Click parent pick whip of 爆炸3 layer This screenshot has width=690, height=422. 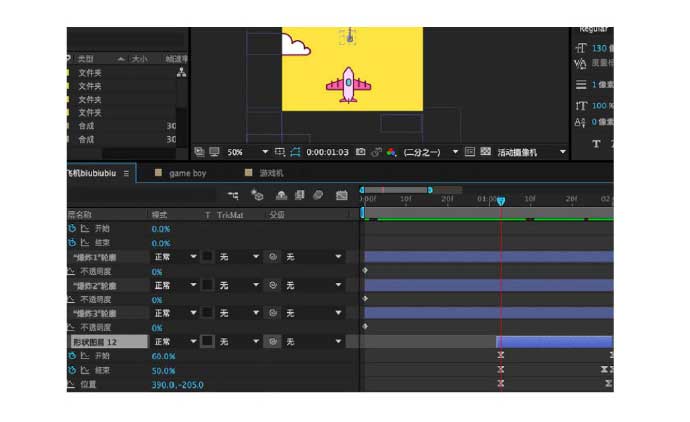tap(273, 313)
